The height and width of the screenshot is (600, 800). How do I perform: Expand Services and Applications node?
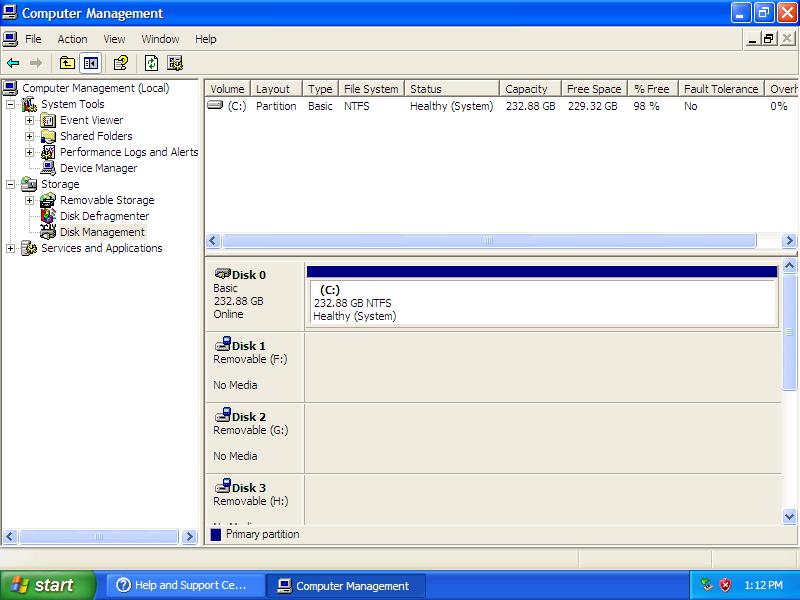10,248
